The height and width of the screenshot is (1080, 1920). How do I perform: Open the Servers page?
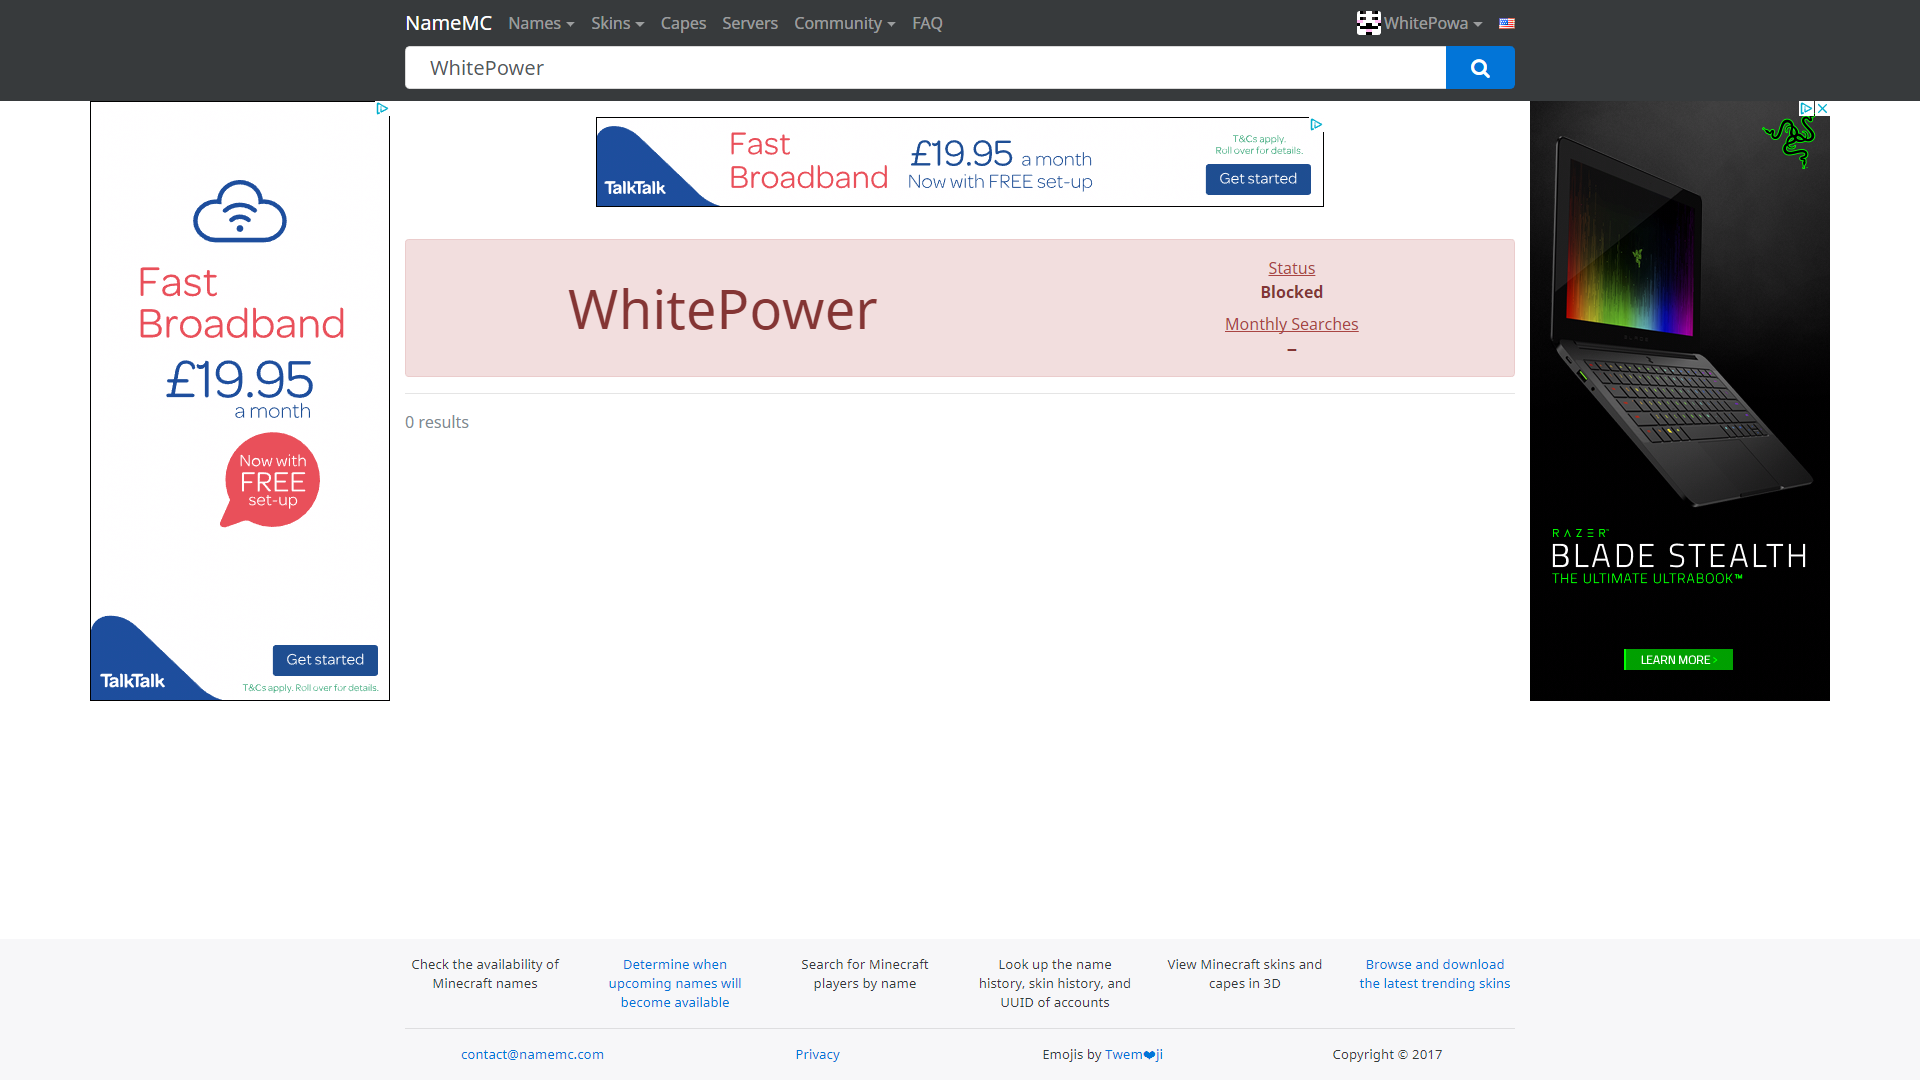click(x=749, y=23)
